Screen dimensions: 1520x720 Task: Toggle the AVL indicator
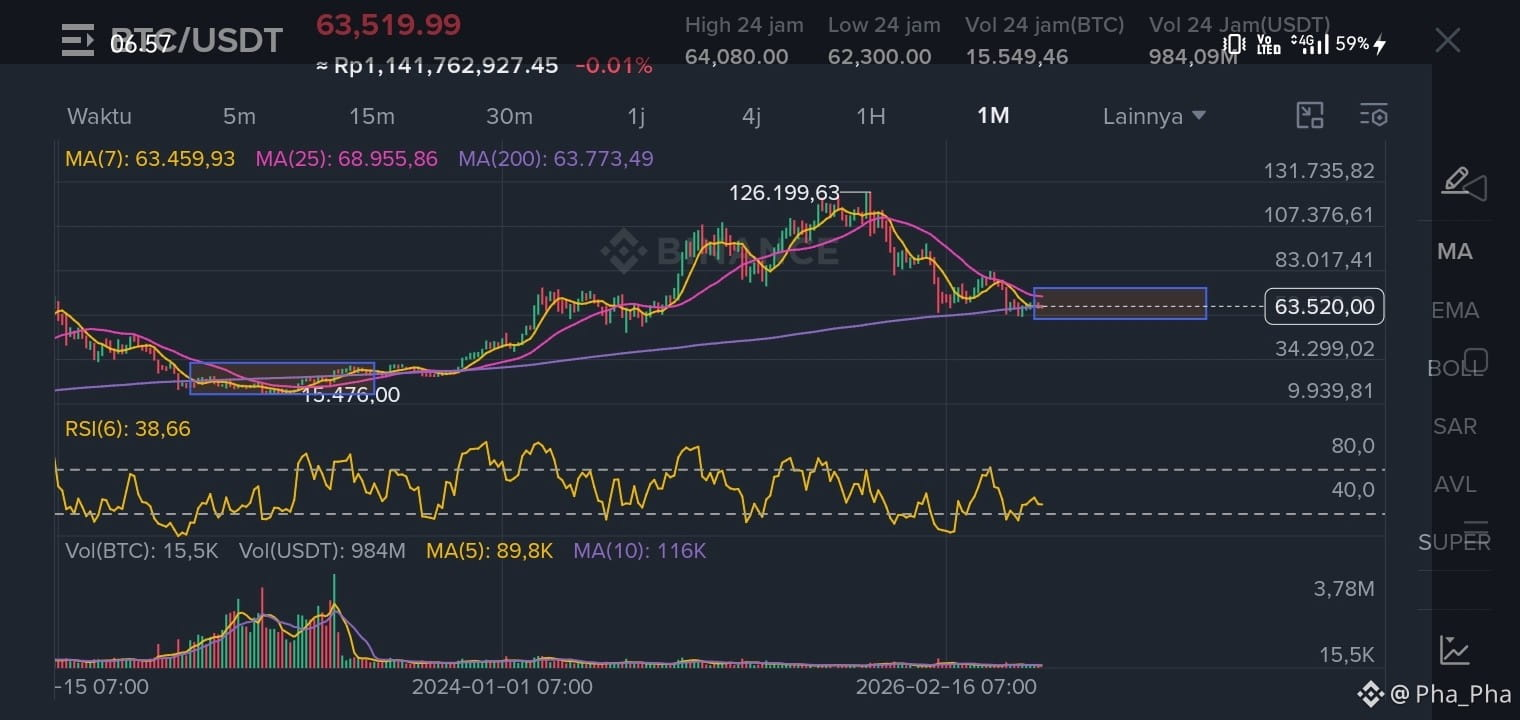coord(1455,485)
